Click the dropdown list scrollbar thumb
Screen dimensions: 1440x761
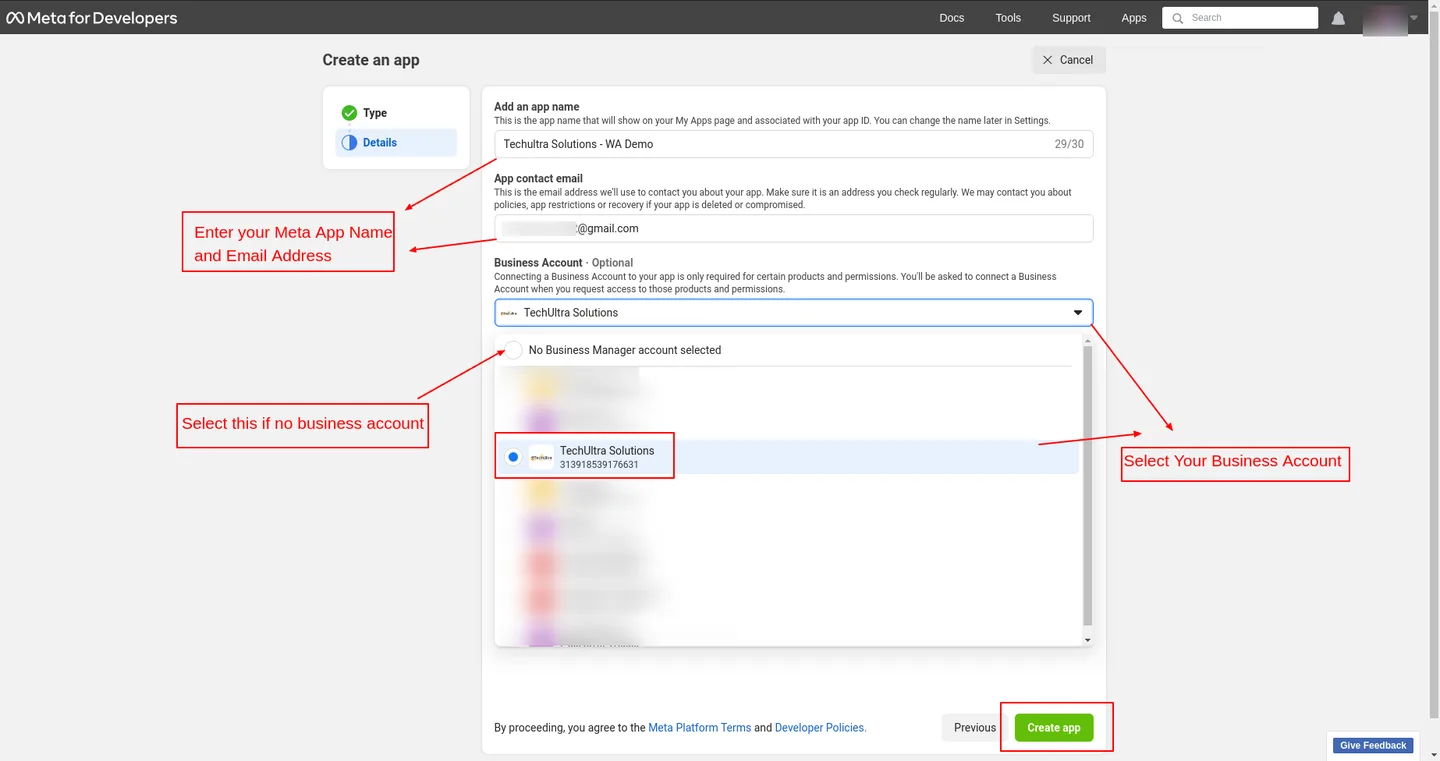[x=1088, y=485]
